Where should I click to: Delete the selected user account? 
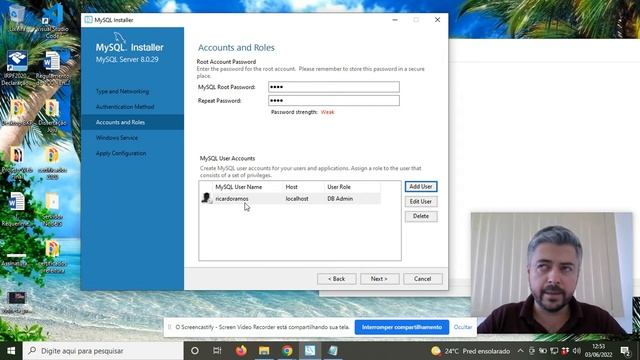click(421, 216)
